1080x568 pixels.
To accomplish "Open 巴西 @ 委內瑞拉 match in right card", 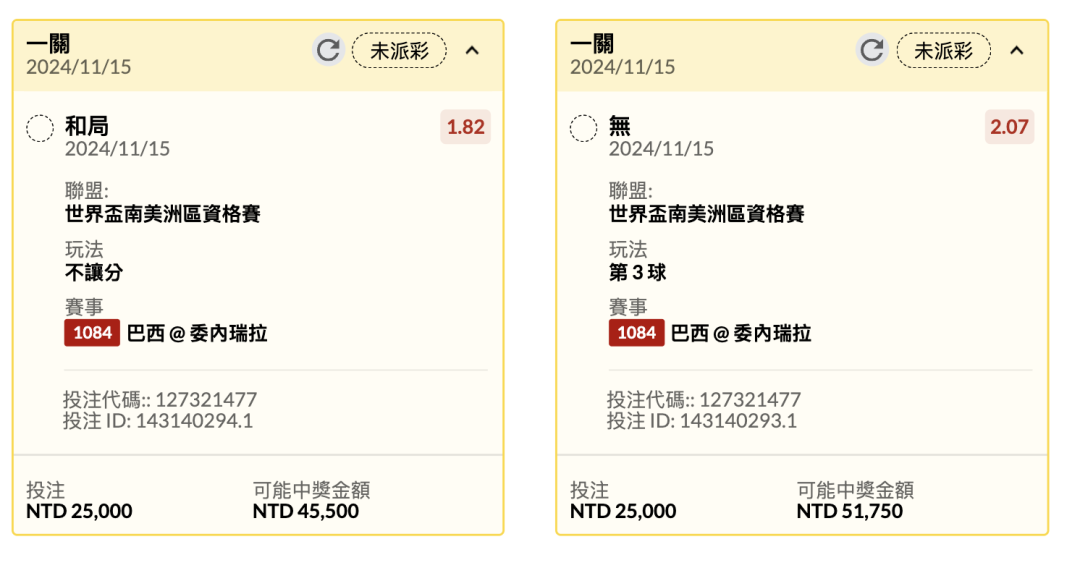I will click(x=741, y=333).
